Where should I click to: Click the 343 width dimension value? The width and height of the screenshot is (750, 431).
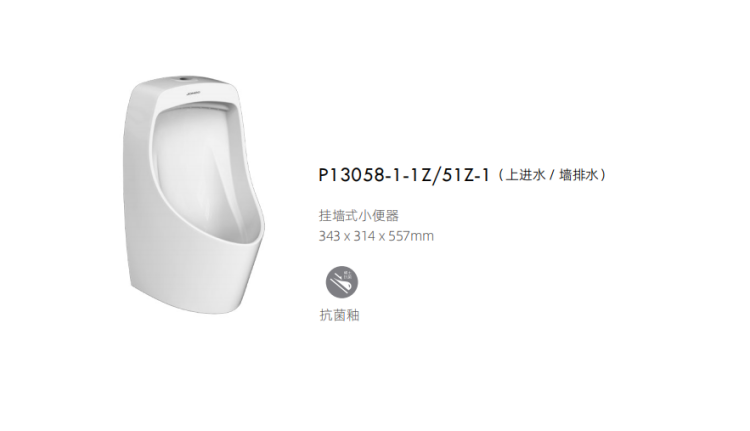tap(329, 236)
